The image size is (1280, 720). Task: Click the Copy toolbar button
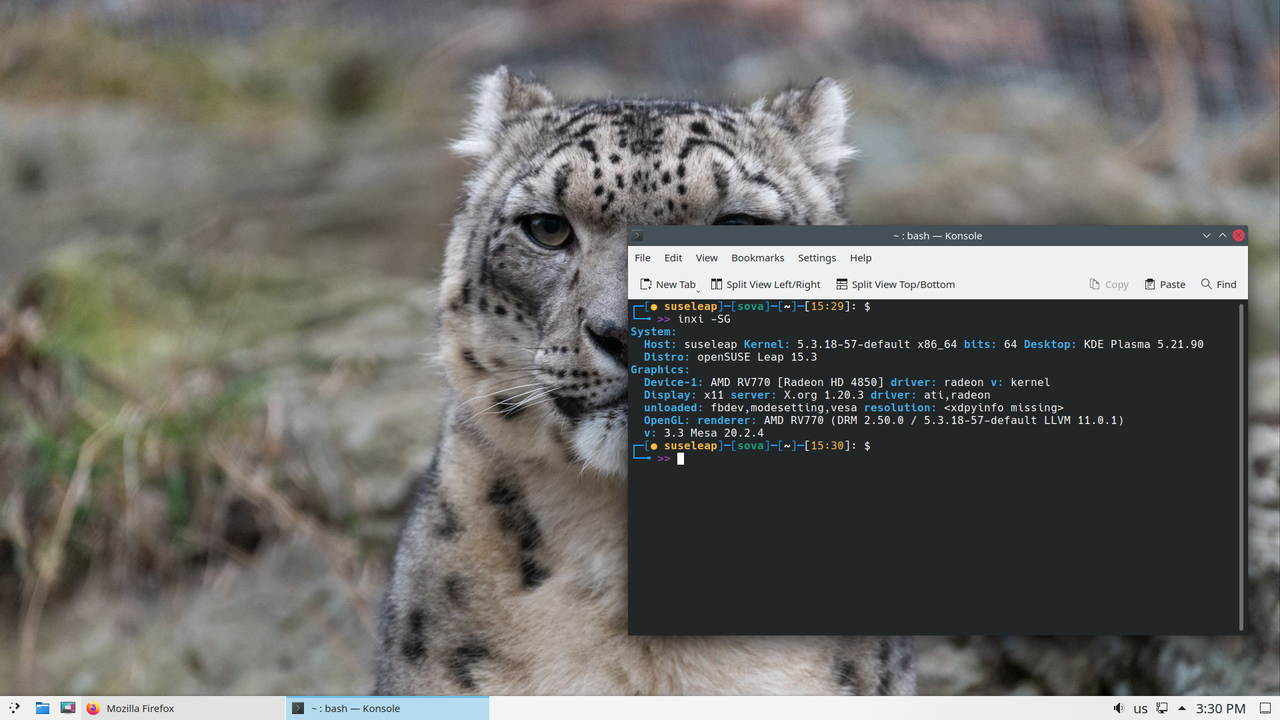pos(1109,285)
